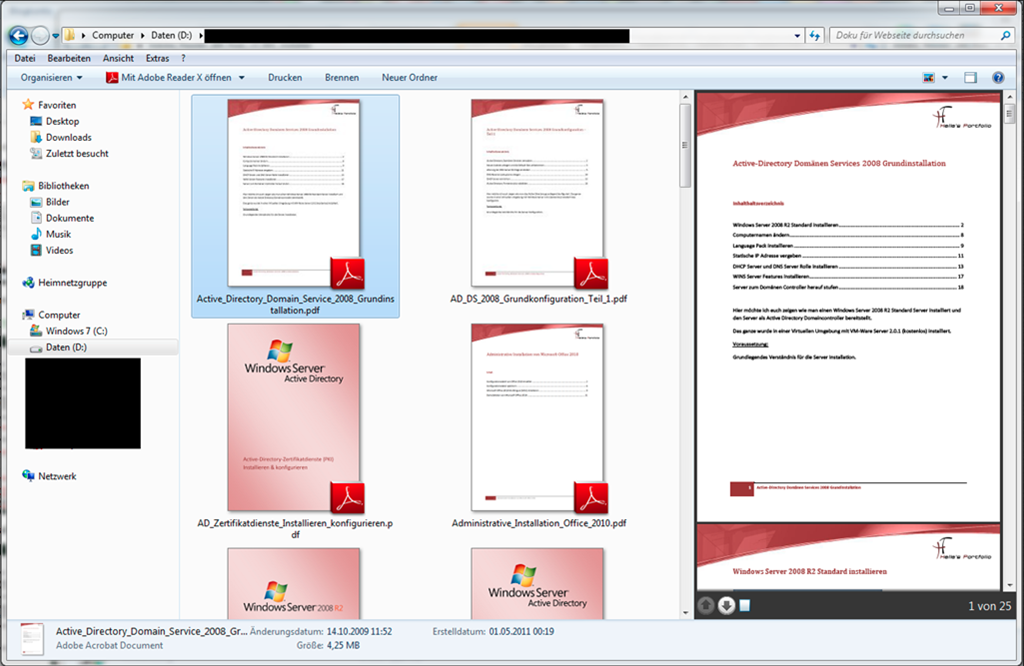Click the Neuer Ordner button
The height and width of the screenshot is (666, 1024).
409,78
